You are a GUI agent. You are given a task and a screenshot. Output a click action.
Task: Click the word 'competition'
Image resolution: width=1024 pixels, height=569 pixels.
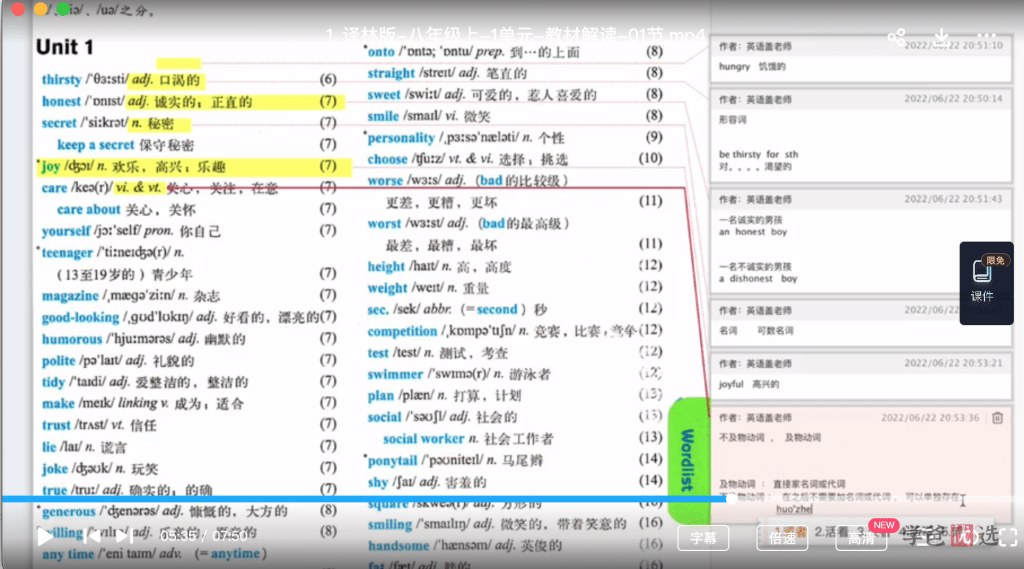point(402,331)
